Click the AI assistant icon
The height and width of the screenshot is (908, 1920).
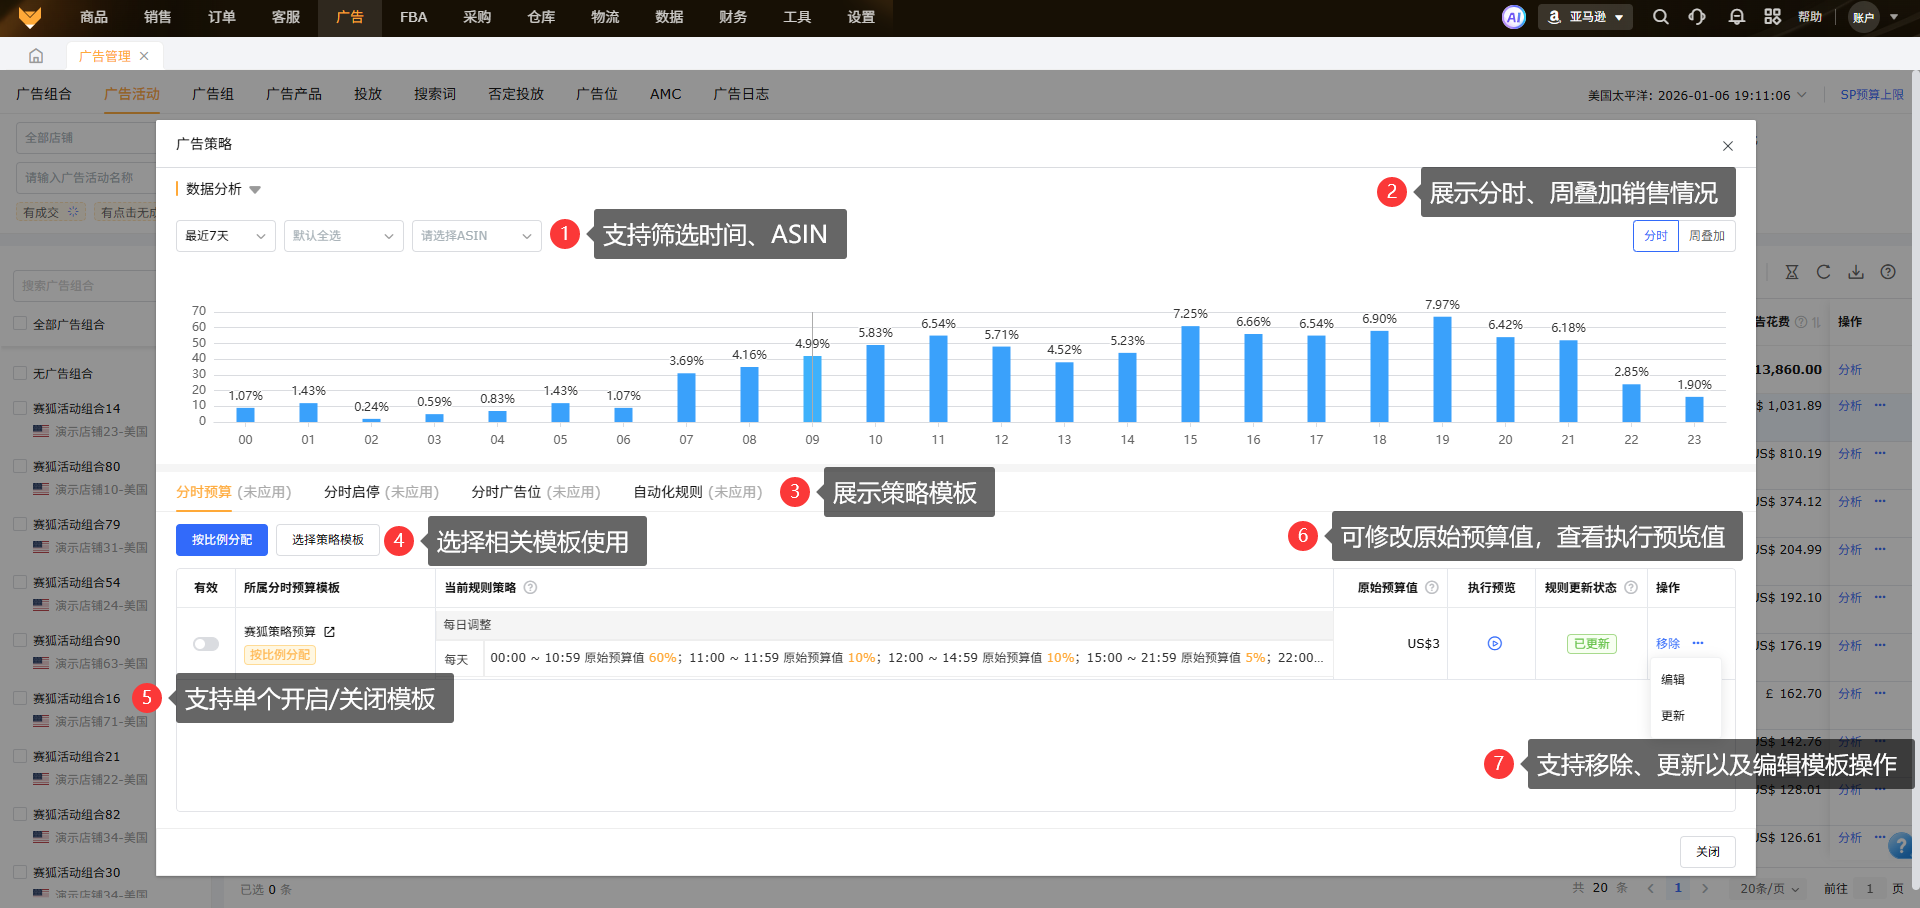coord(1513,17)
